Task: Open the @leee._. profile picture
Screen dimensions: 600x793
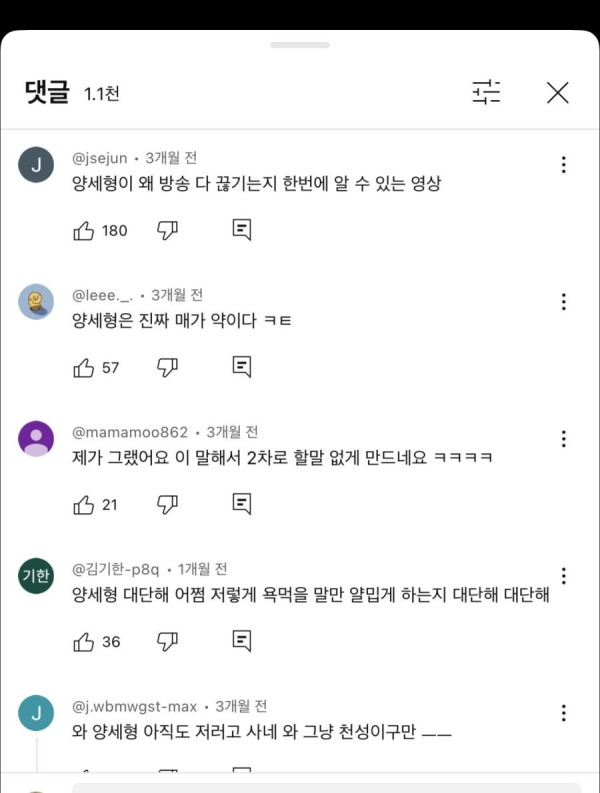Action: pos(36,302)
